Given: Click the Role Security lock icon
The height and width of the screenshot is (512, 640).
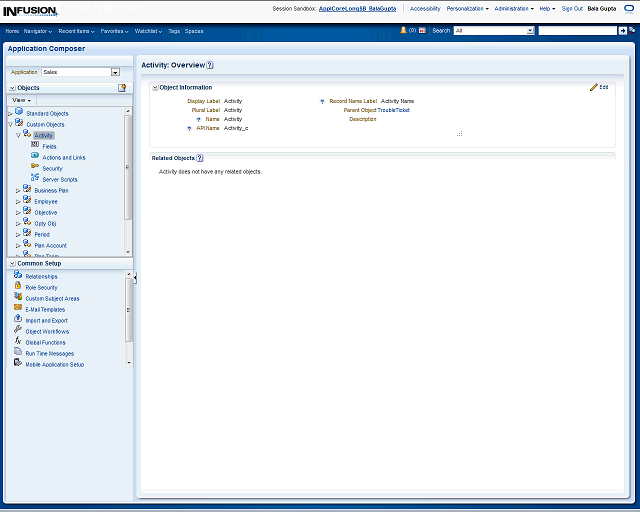Looking at the screenshot, I should pos(18,287).
